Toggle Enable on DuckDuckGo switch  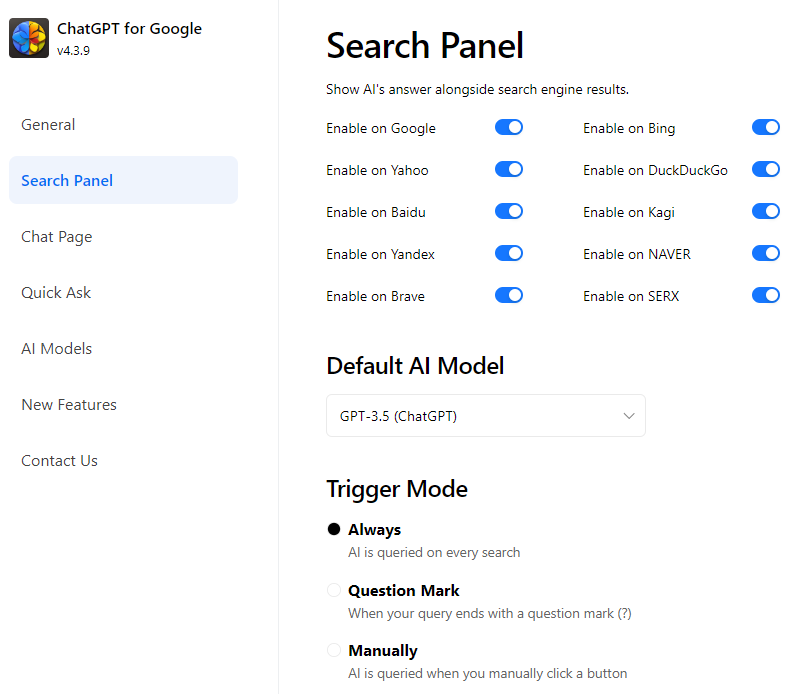pyautogui.click(x=765, y=169)
